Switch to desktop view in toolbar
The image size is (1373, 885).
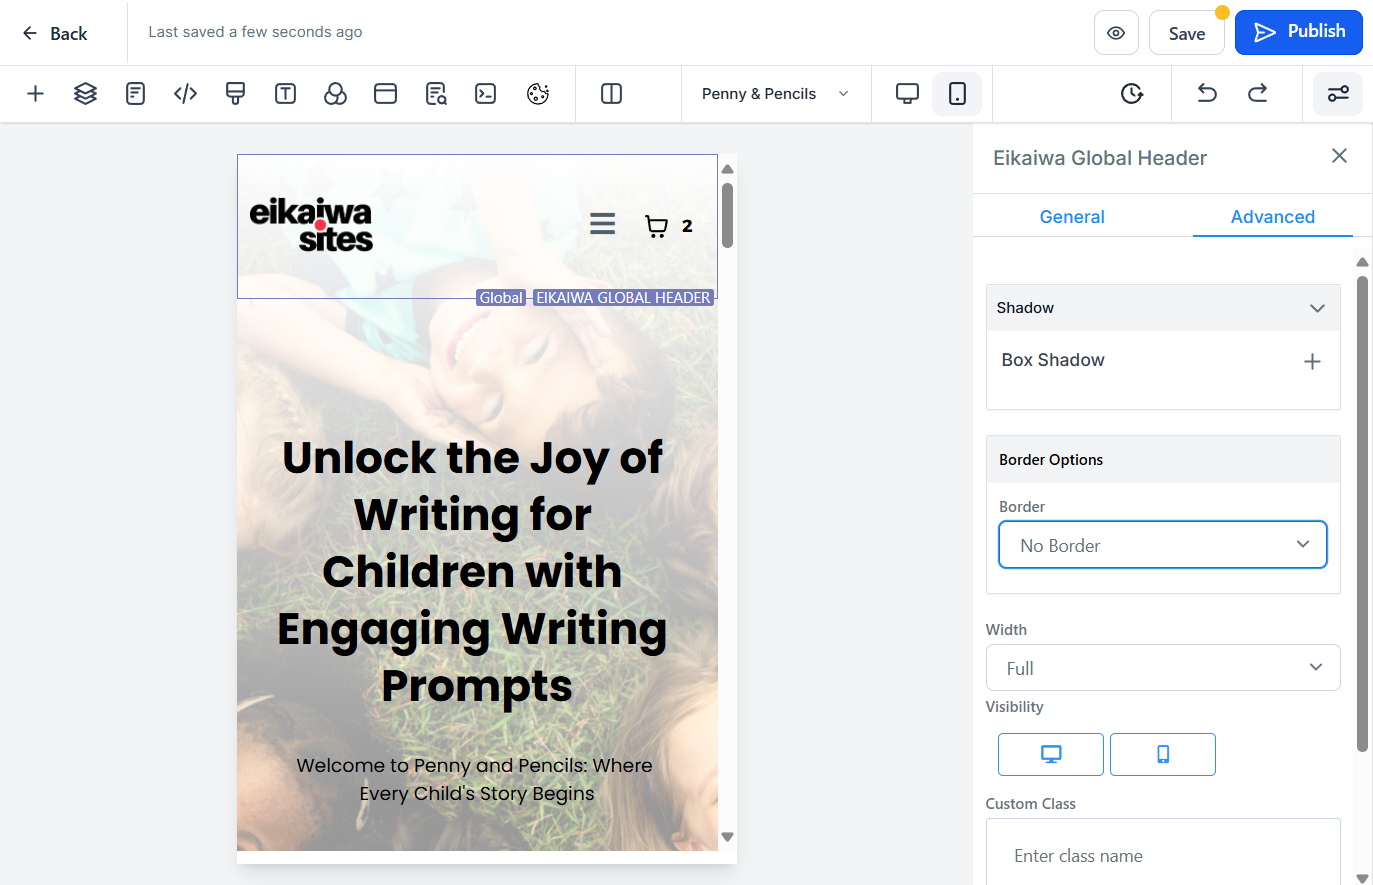907,94
